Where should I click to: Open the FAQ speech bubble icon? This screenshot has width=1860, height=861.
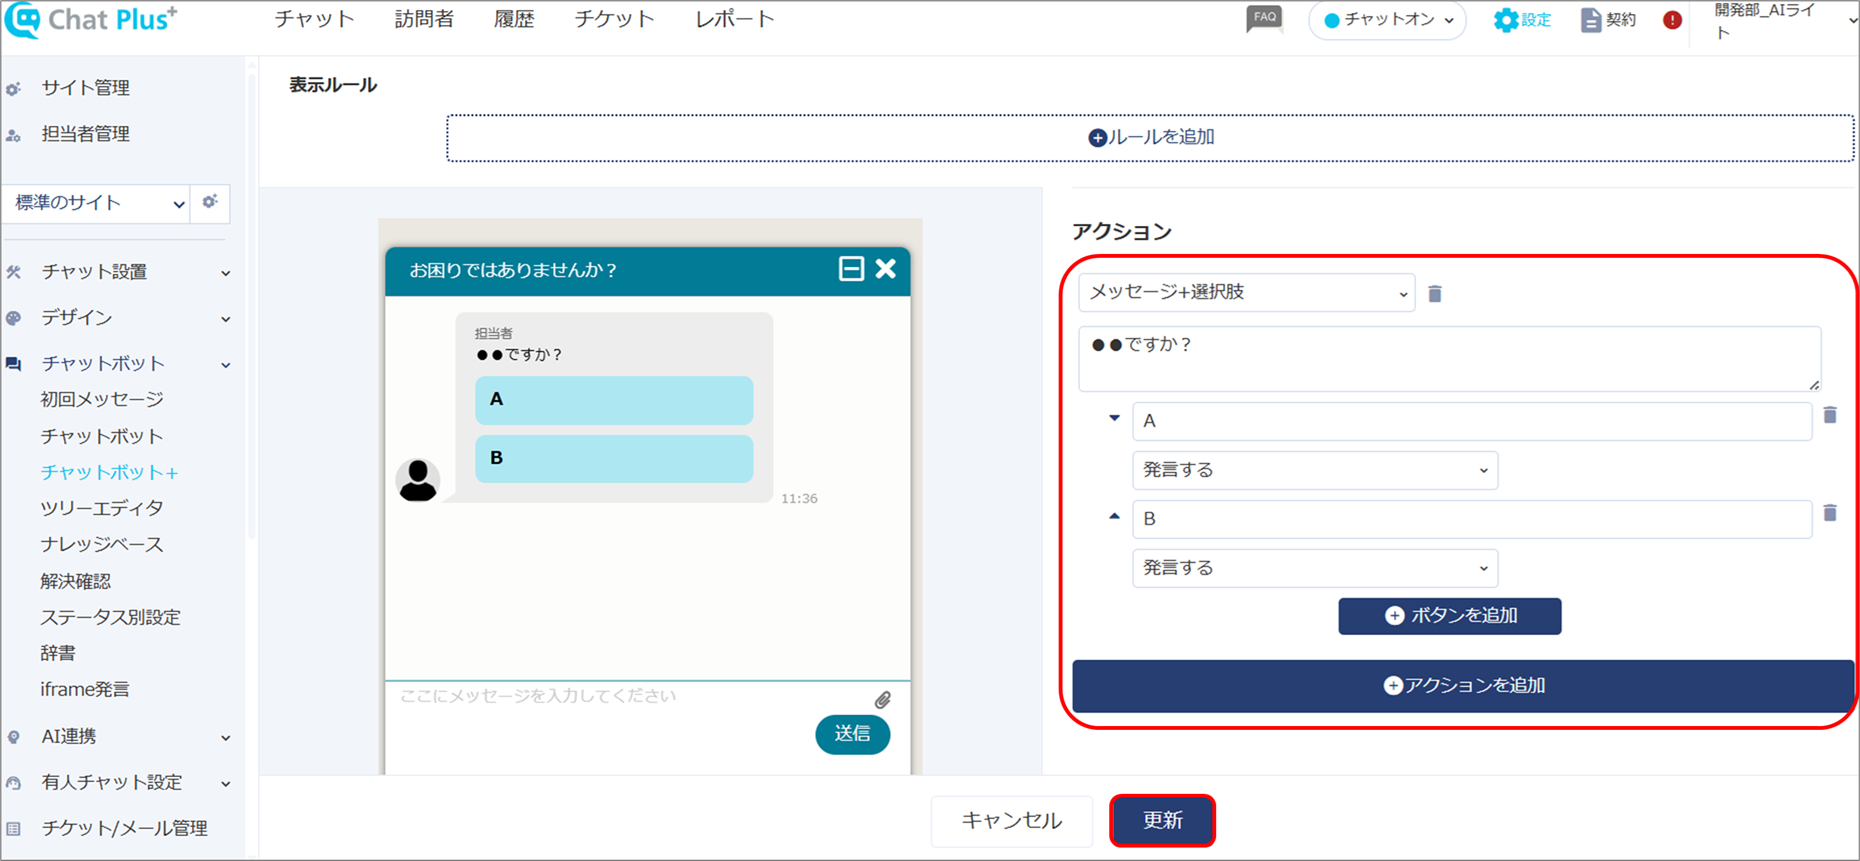pos(1264,19)
